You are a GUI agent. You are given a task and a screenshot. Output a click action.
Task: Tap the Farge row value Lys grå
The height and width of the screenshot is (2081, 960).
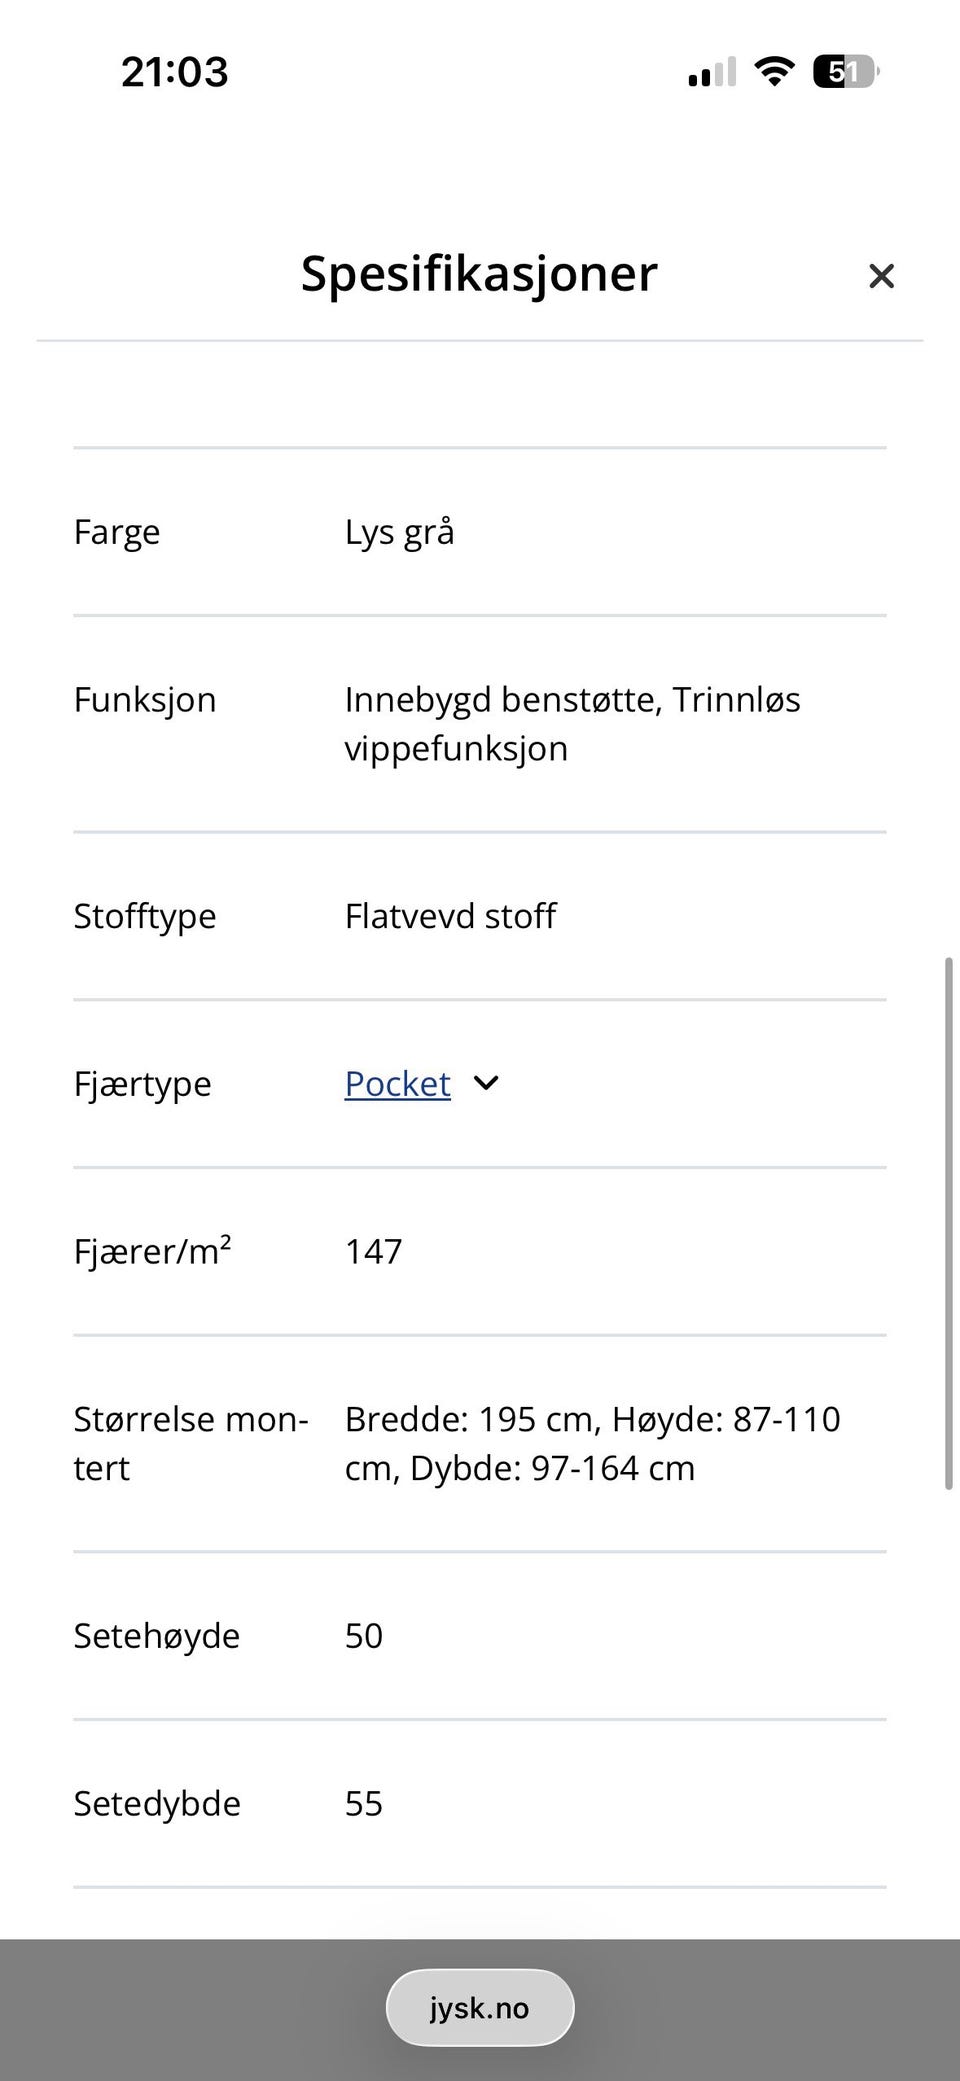coord(400,532)
